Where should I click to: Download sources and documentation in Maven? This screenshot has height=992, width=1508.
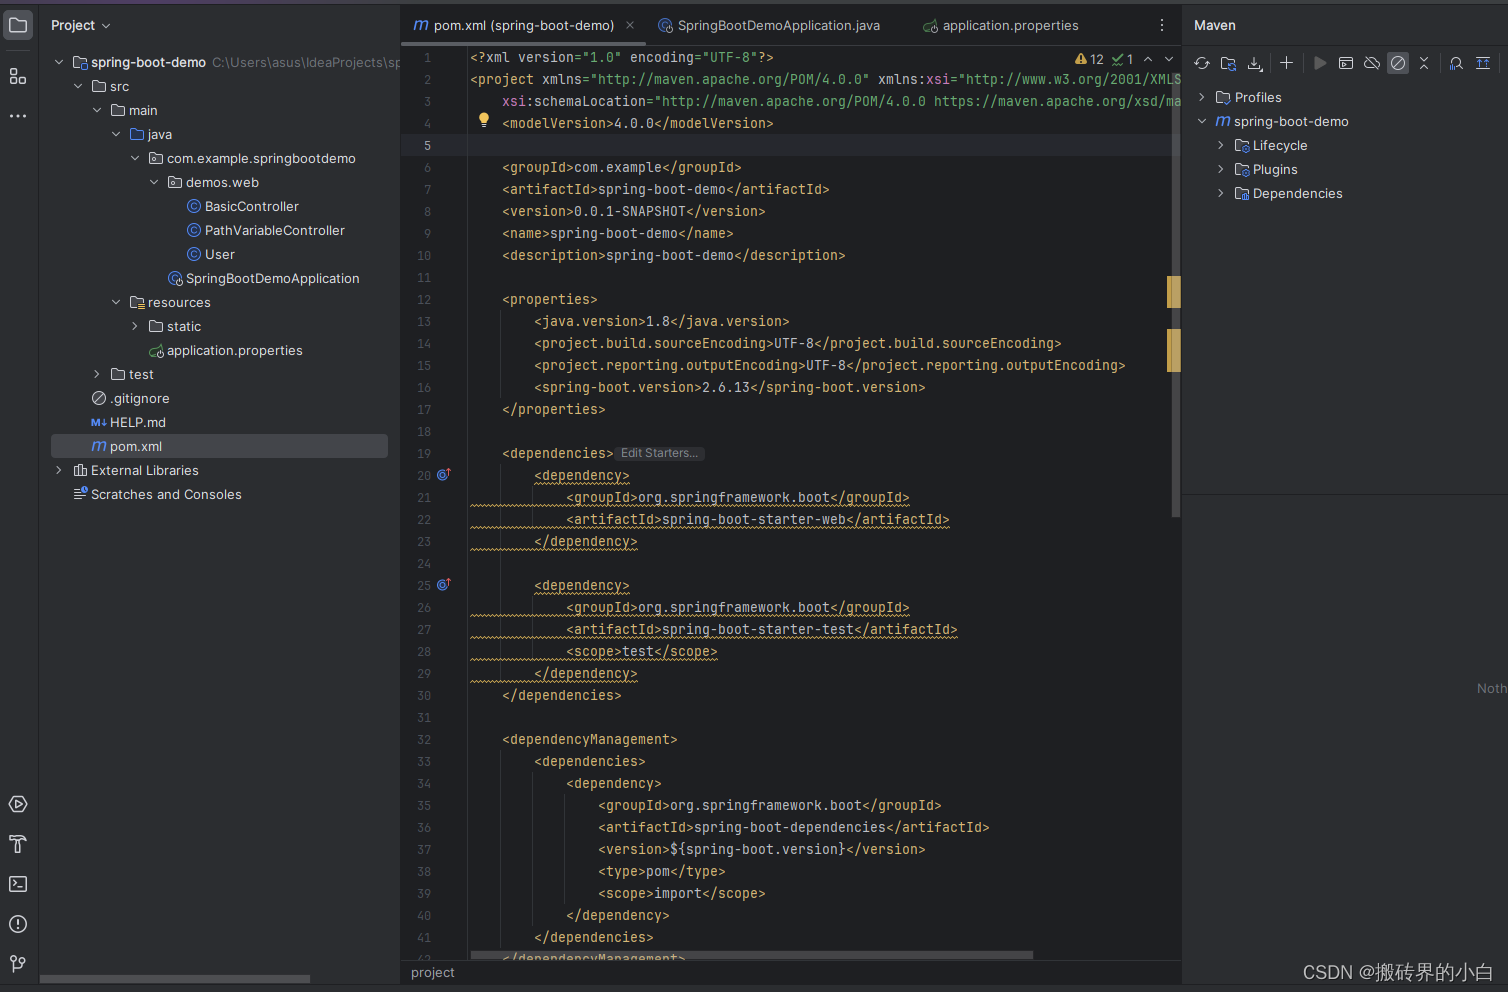(x=1254, y=63)
